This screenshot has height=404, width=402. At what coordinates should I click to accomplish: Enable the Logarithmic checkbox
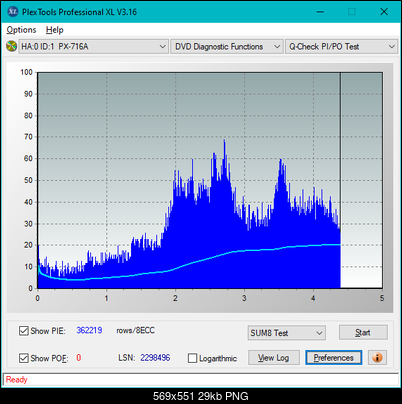[193, 358]
